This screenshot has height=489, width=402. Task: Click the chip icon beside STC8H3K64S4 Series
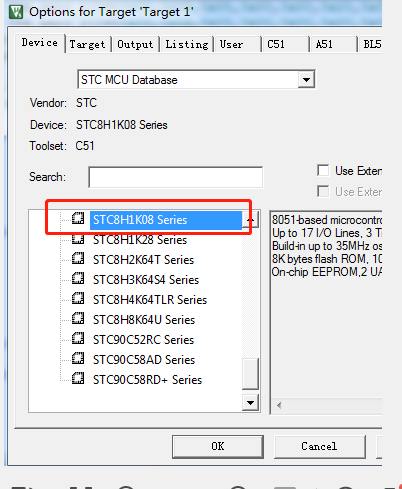78,278
